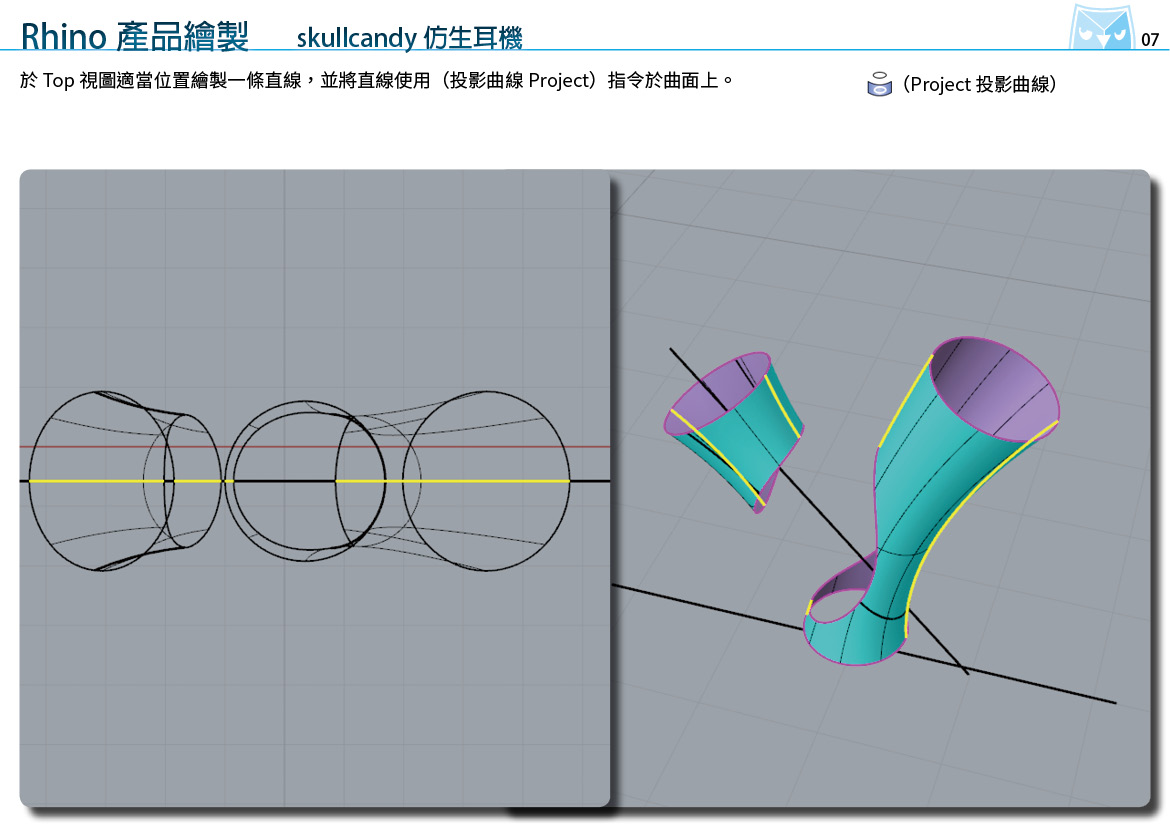The image size is (1170, 827).
Task: Click the owl logo icon near page number
Action: (x=1101, y=27)
